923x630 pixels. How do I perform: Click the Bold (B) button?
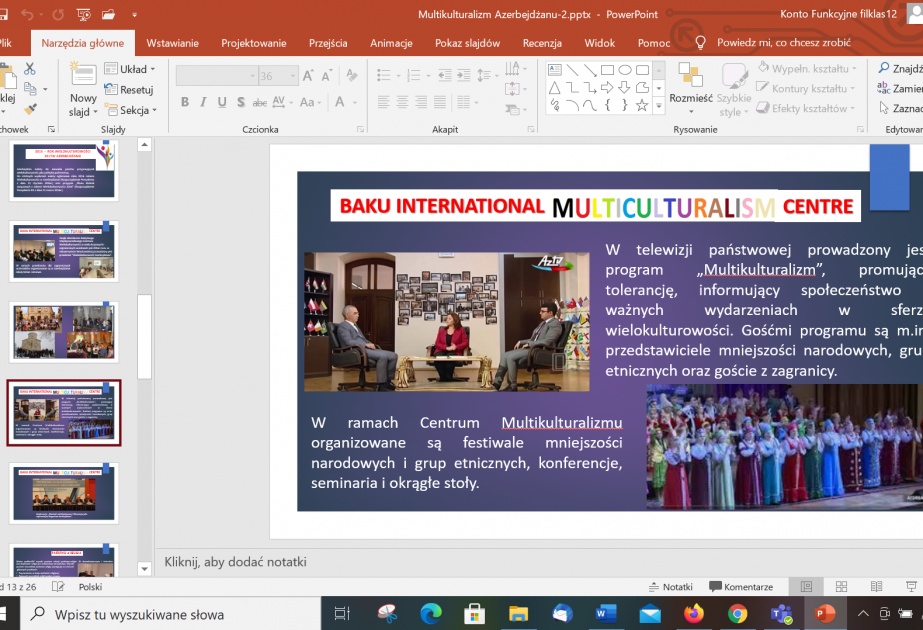(185, 102)
